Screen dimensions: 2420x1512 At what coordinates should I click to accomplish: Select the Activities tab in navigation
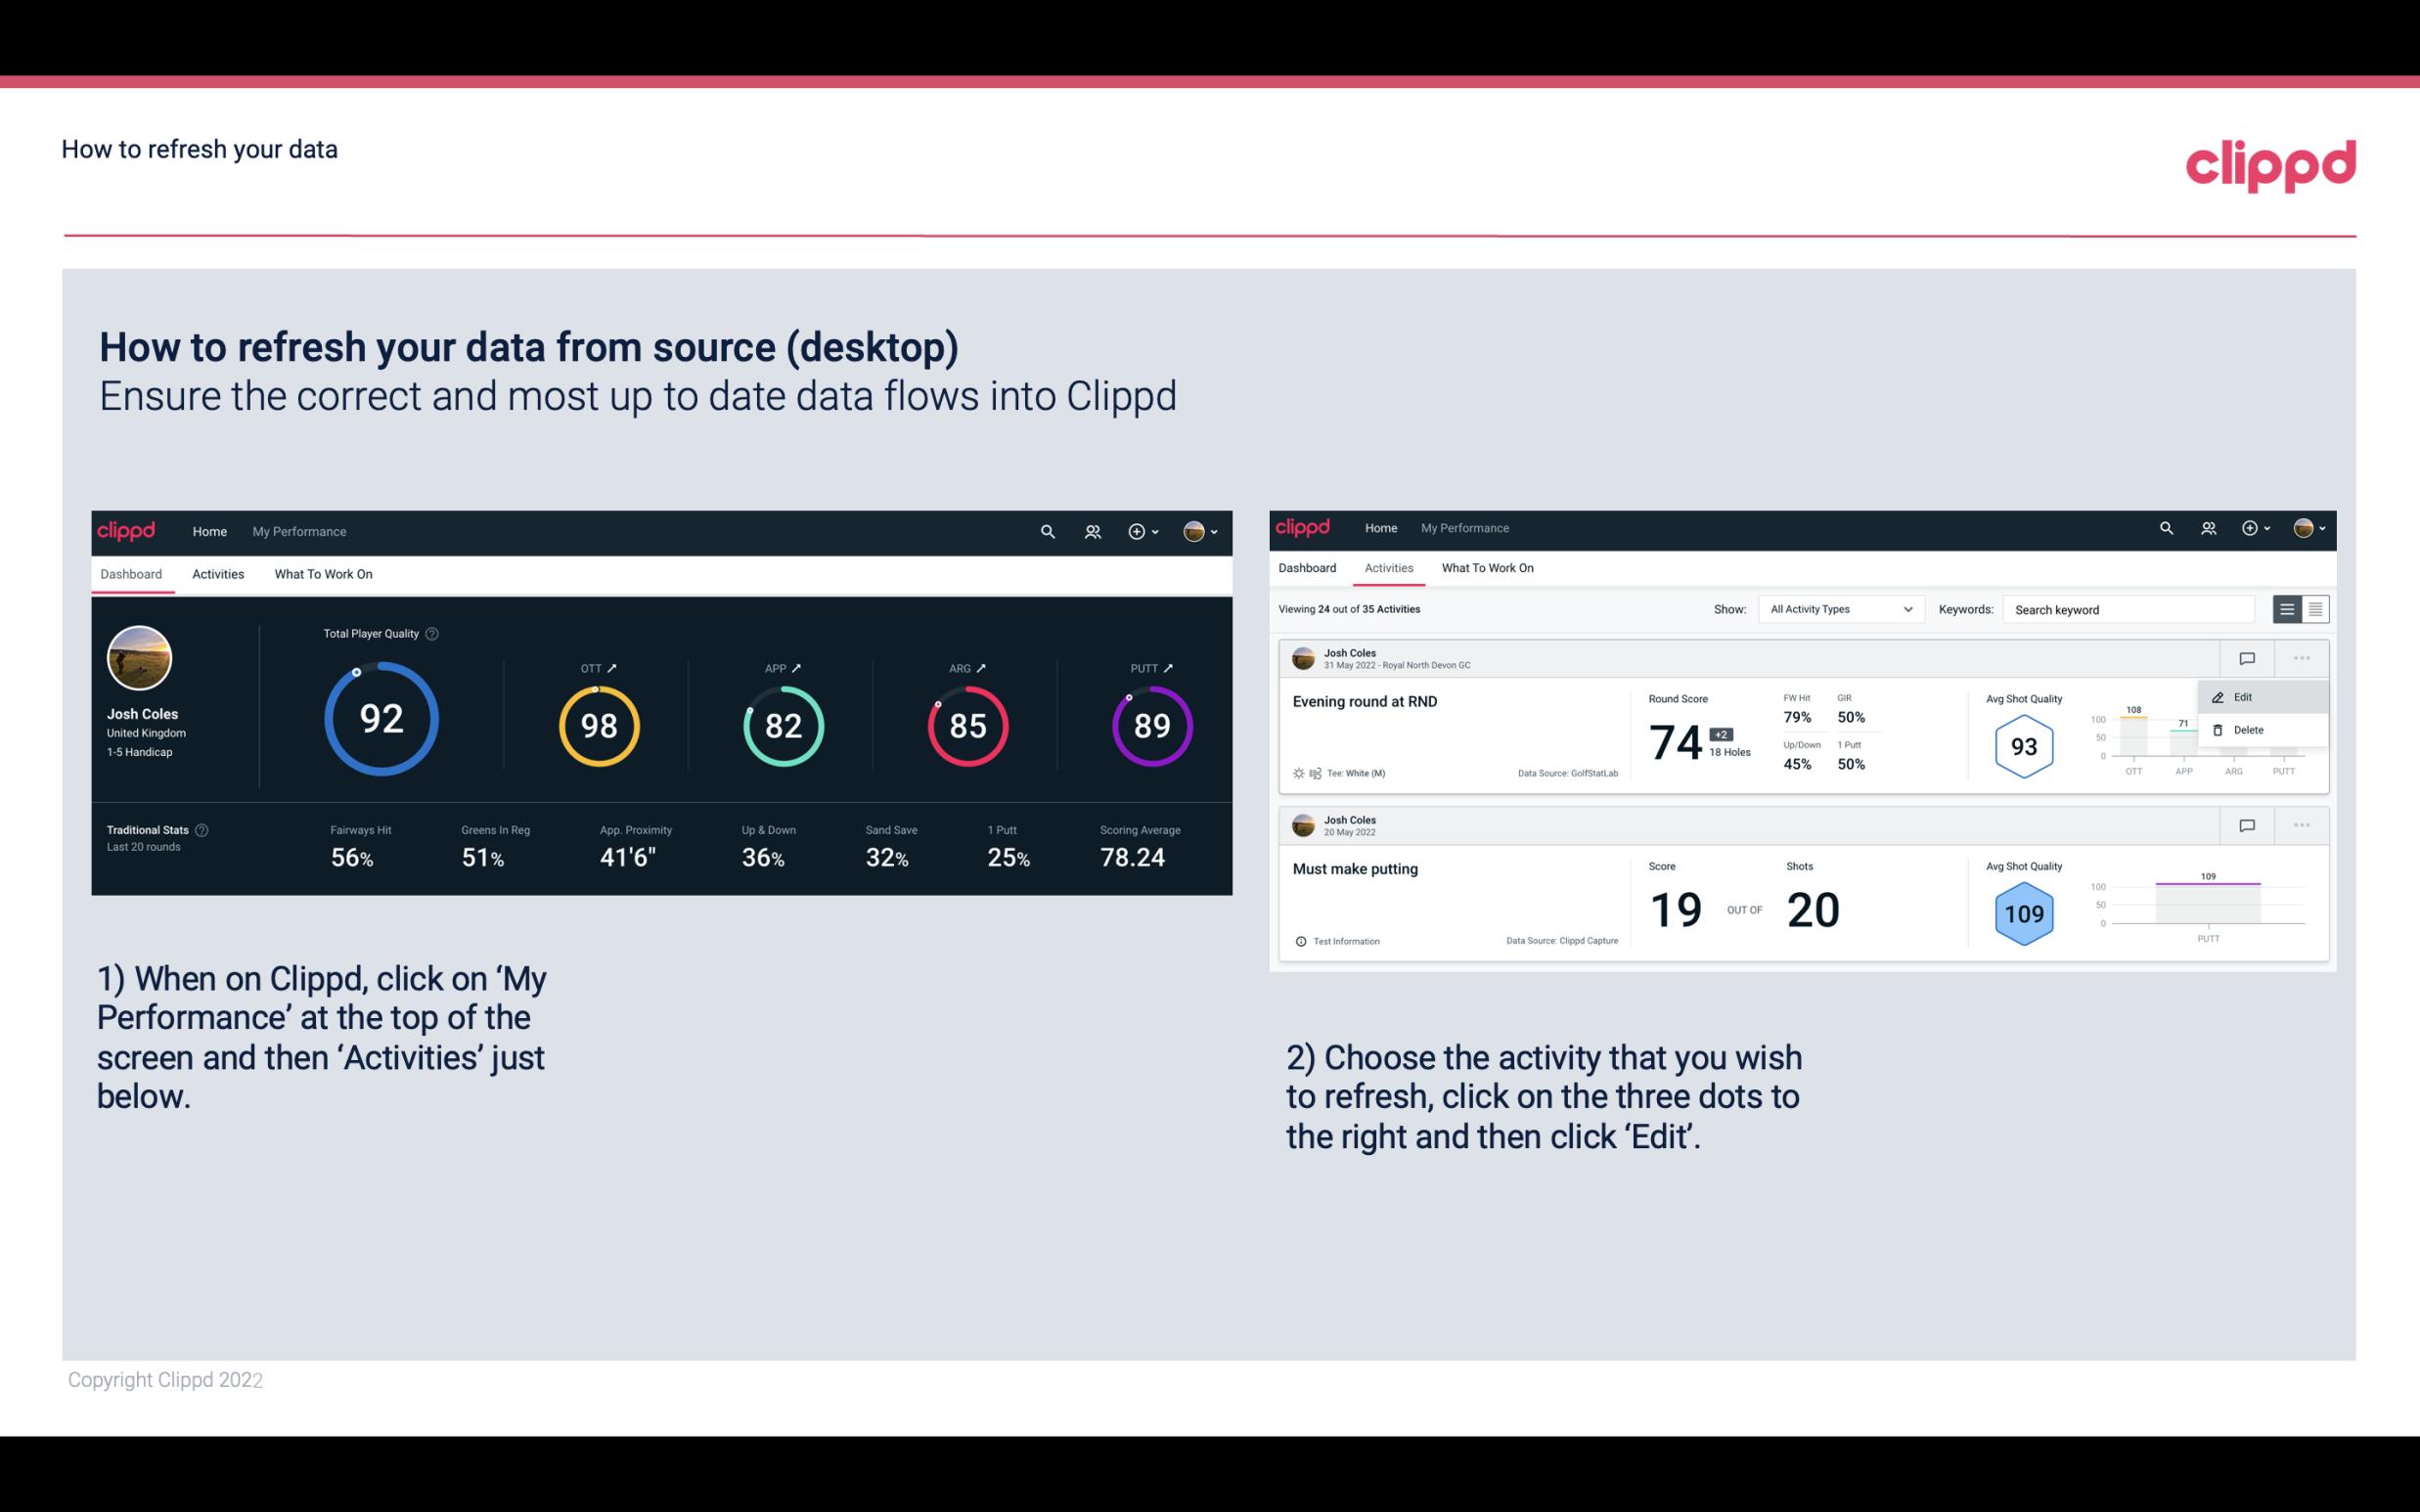218,573
